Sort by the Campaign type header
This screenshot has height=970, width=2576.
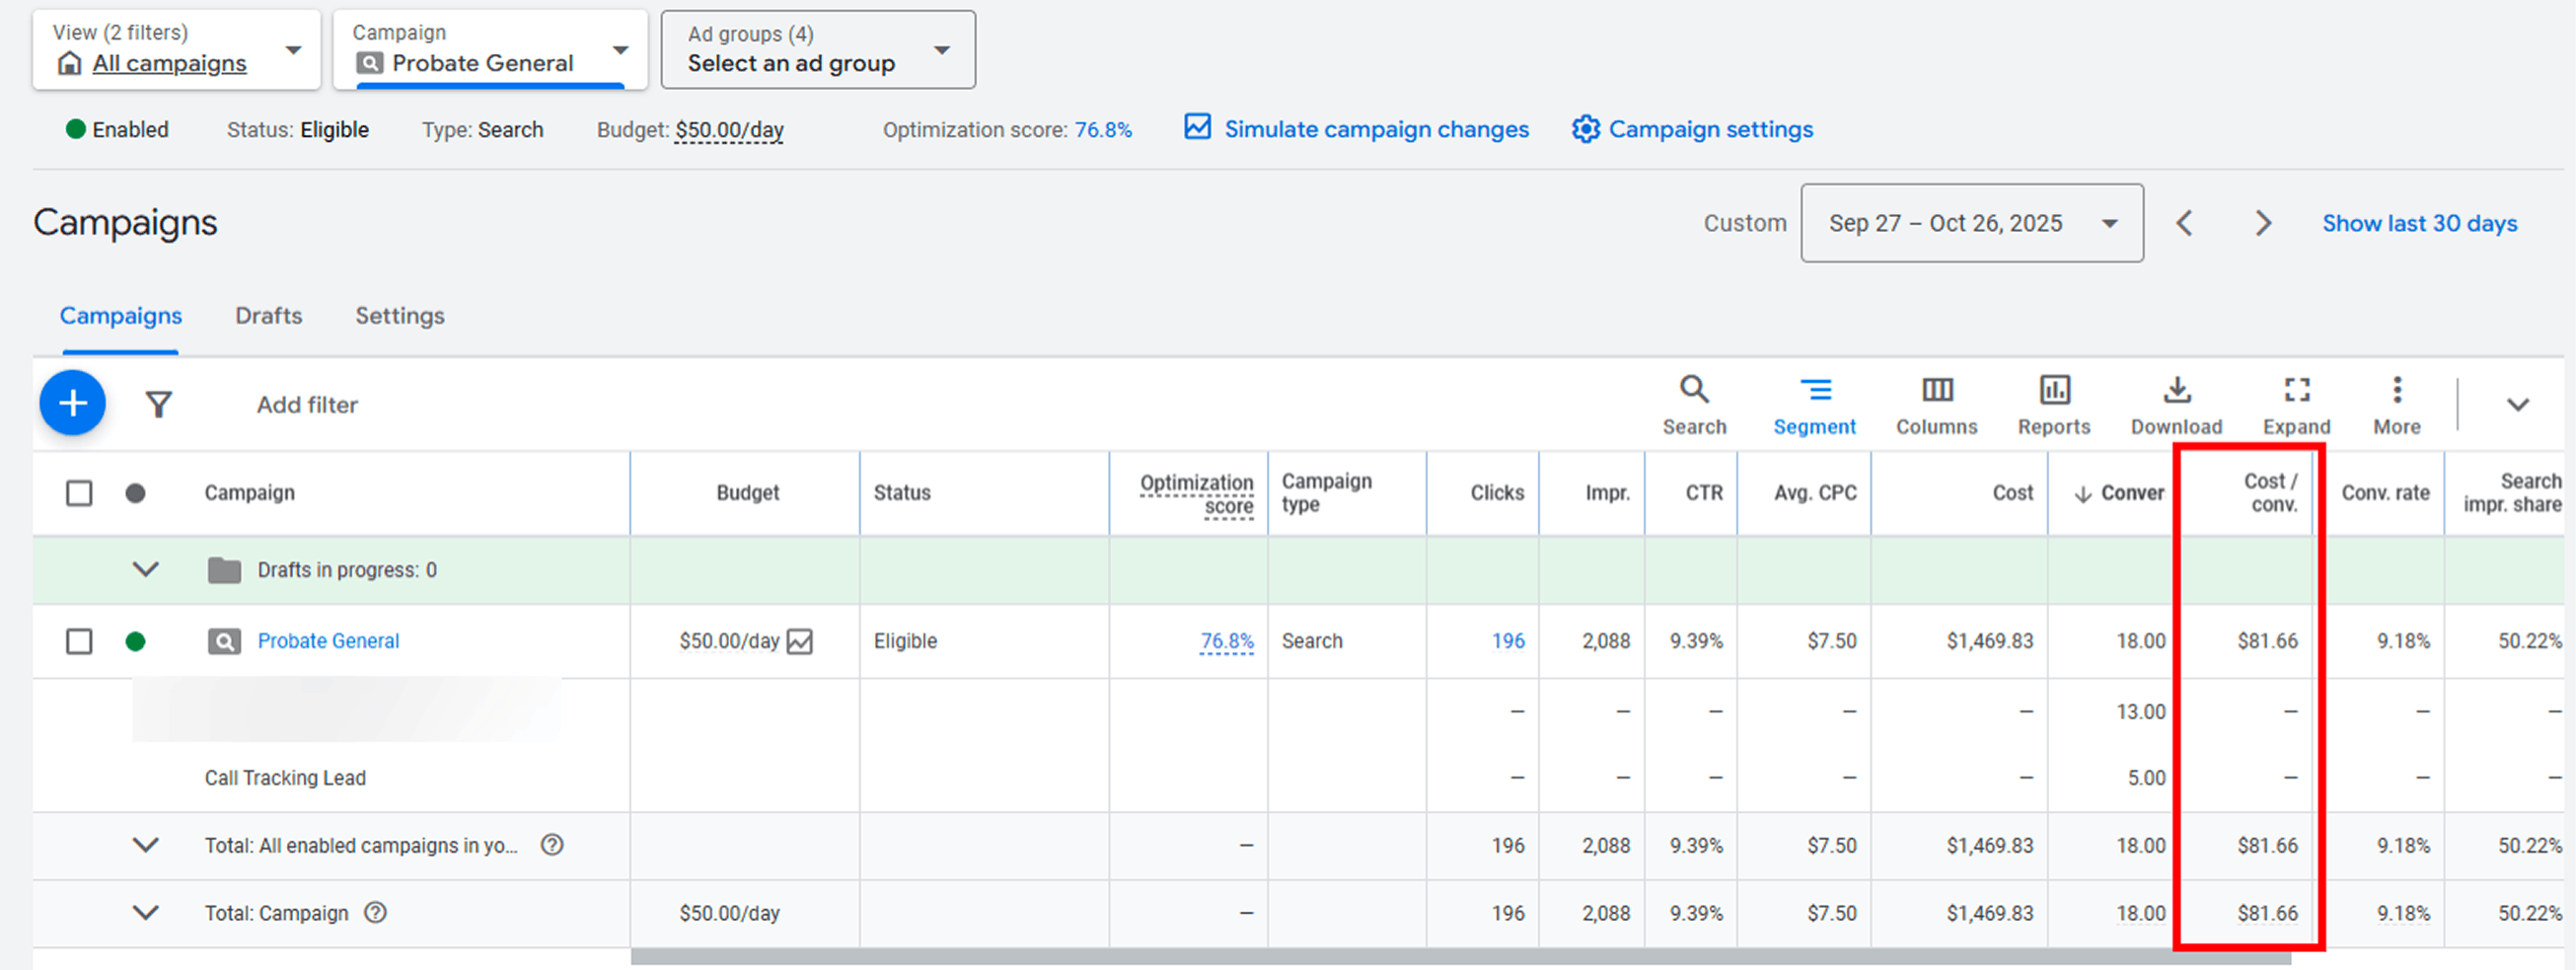click(1326, 493)
